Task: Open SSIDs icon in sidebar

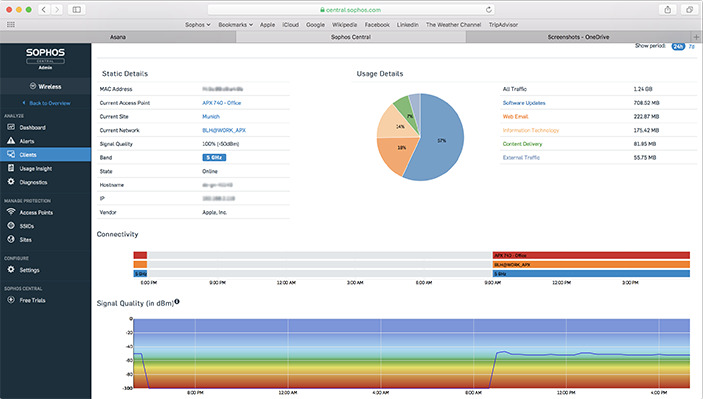Action: [x=11, y=226]
